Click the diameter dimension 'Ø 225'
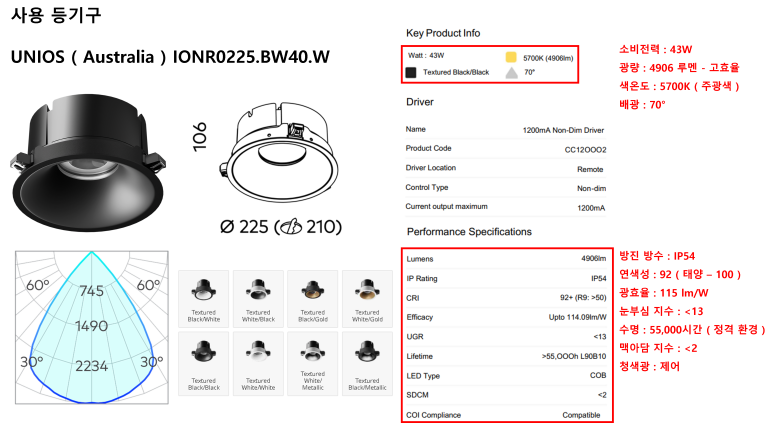Image resolution: width=773 pixels, height=423 pixels. [245, 227]
